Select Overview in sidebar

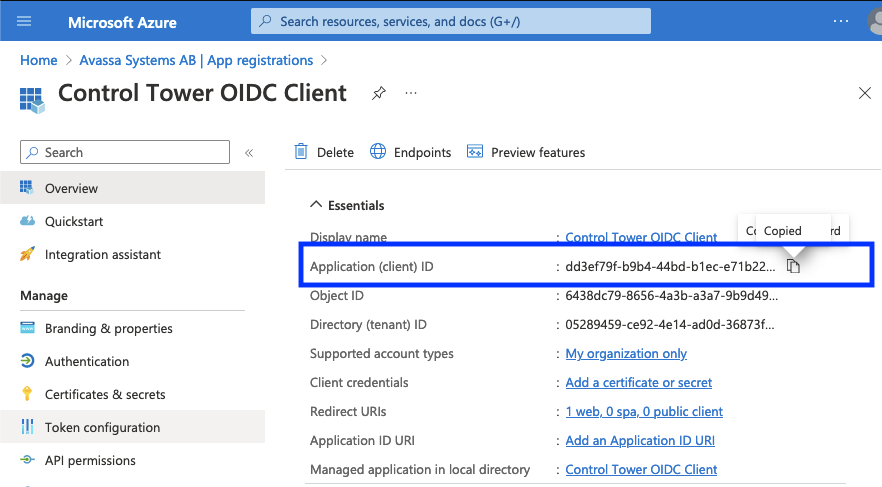pyautogui.click(x=132, y=188)
